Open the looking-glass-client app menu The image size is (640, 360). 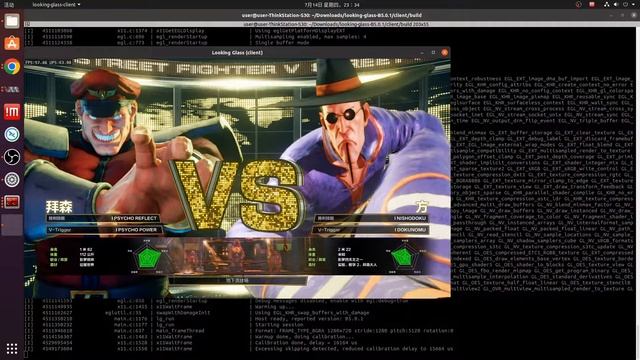pyautogui.click(x=56, y=4)
